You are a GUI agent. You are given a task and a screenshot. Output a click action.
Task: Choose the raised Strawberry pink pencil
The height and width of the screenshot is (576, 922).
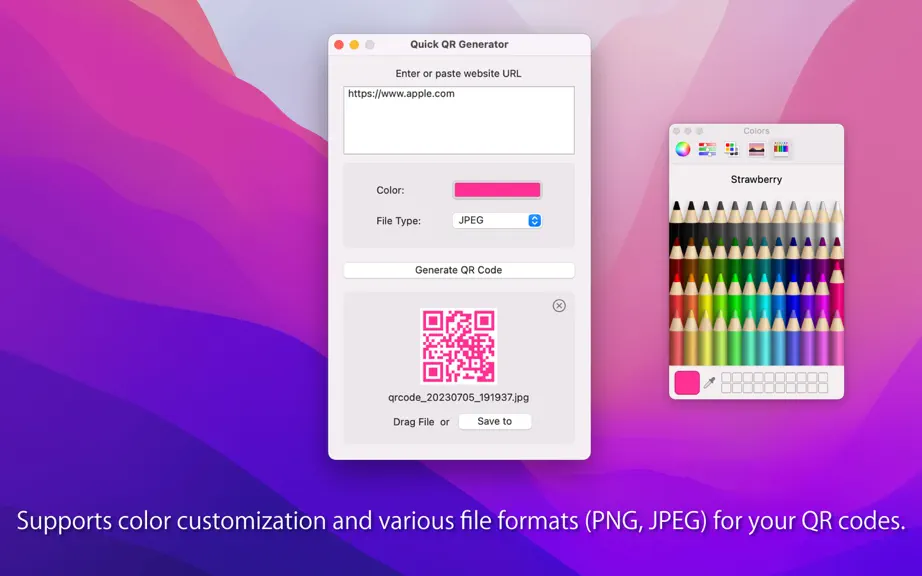pos(836,288)
